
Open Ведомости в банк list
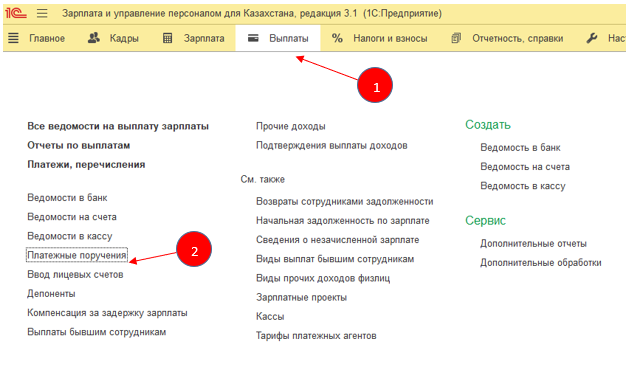(67, 198)
